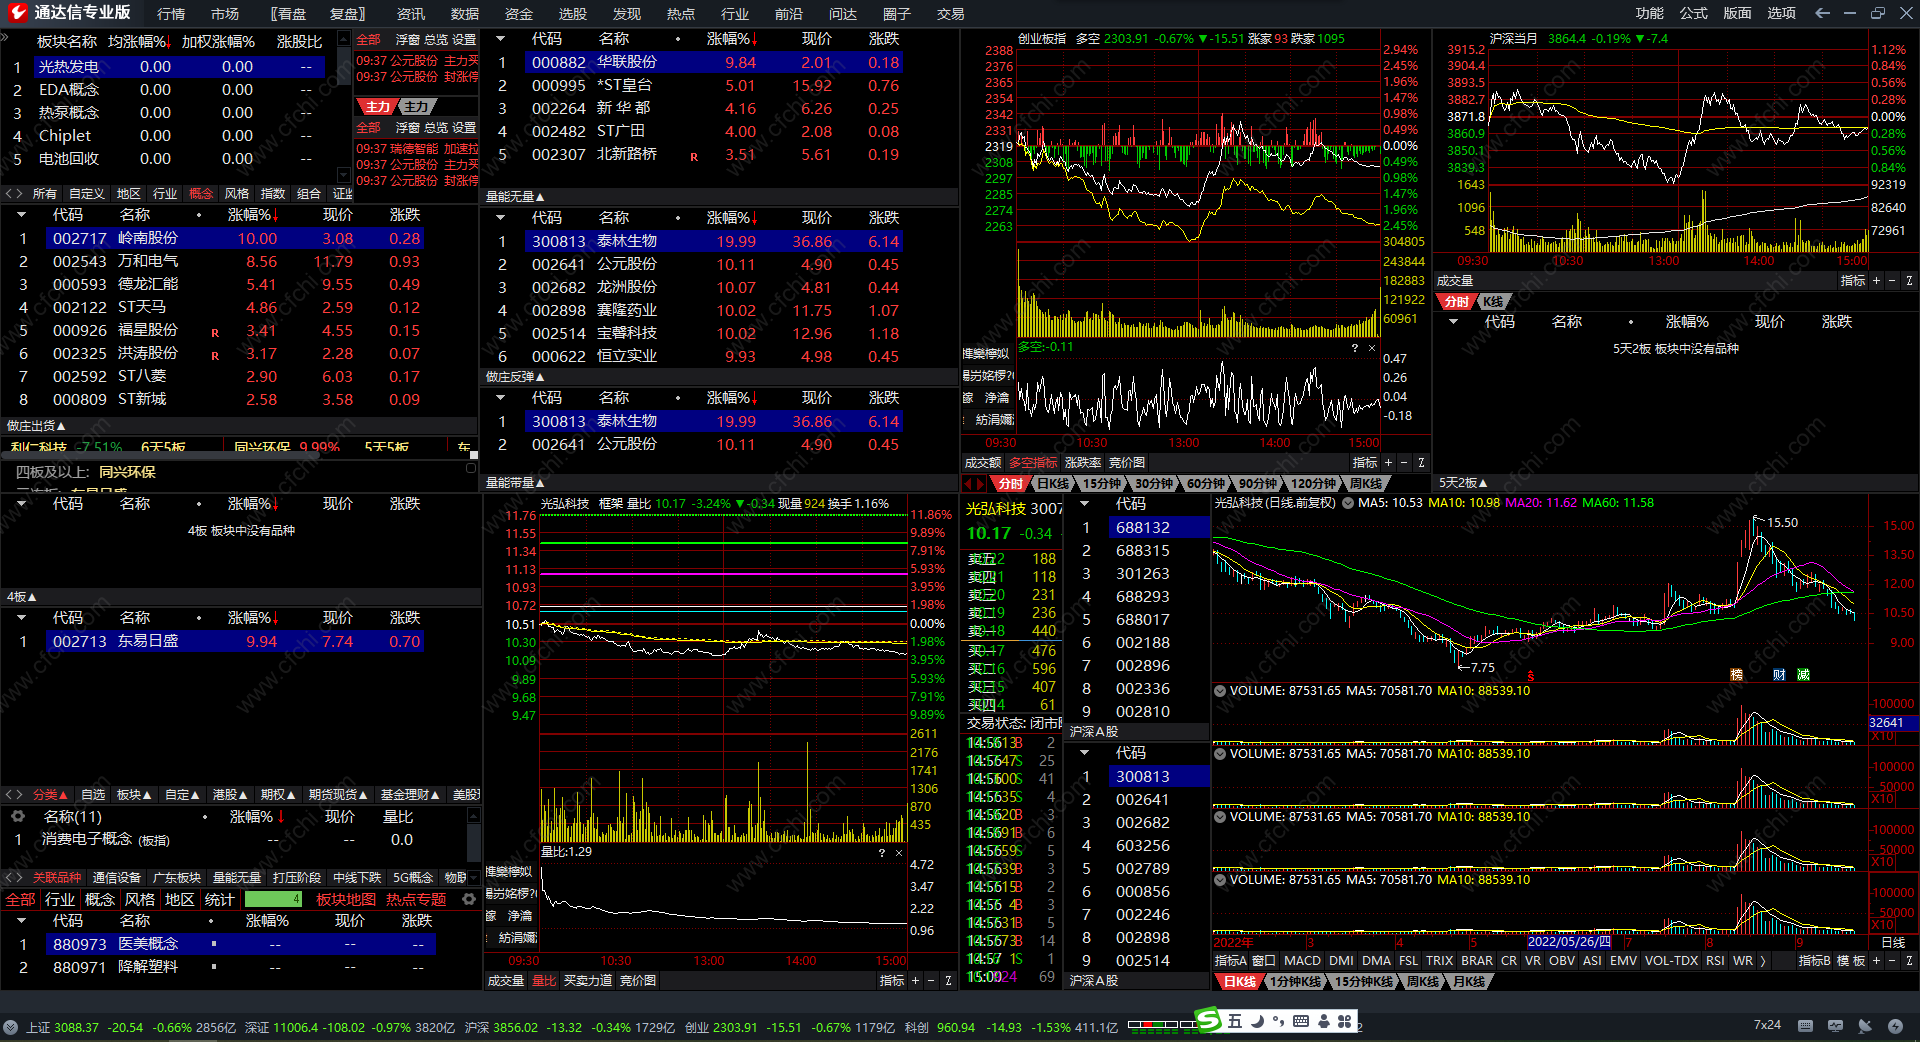Screen dimensions: 1920x1042
Task: Show the 买卖力道 indicator
Action: [588, 981]
